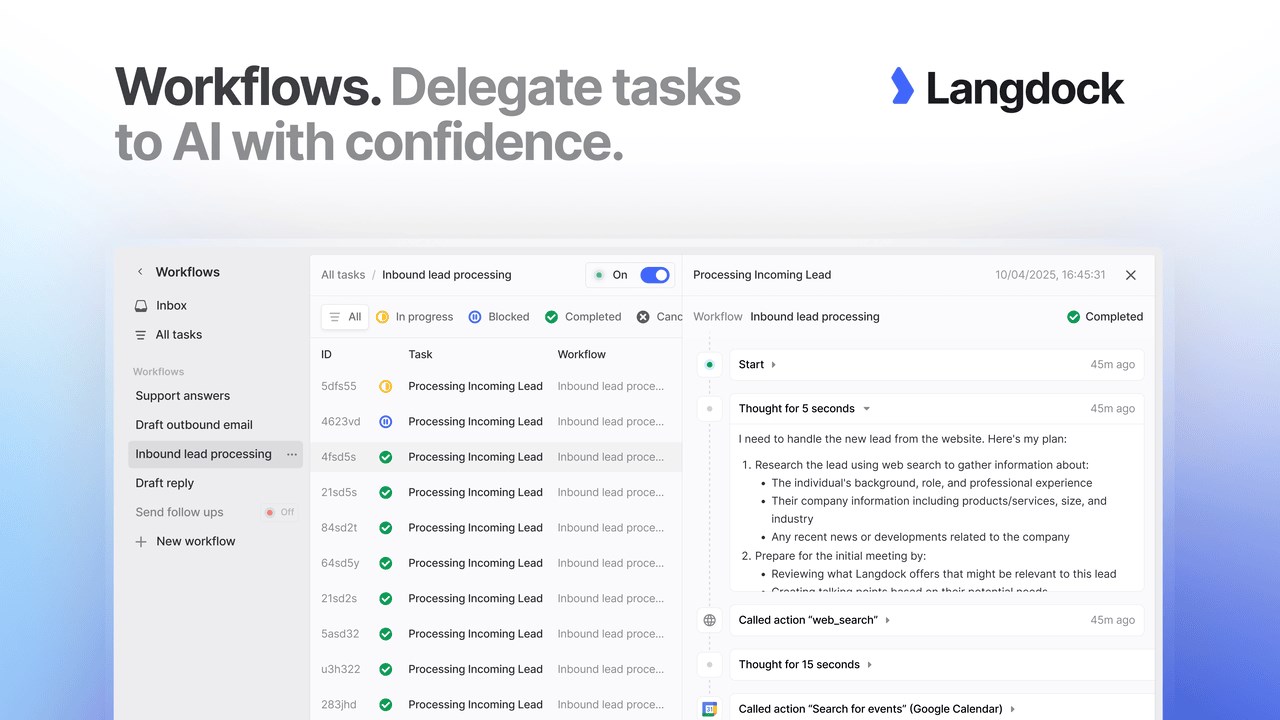The width and height of the screenshot is (1280, 720).
Task: Click the Google Calendar icon in the timeline
Action: pyautogui.click(x=710, y=709)
